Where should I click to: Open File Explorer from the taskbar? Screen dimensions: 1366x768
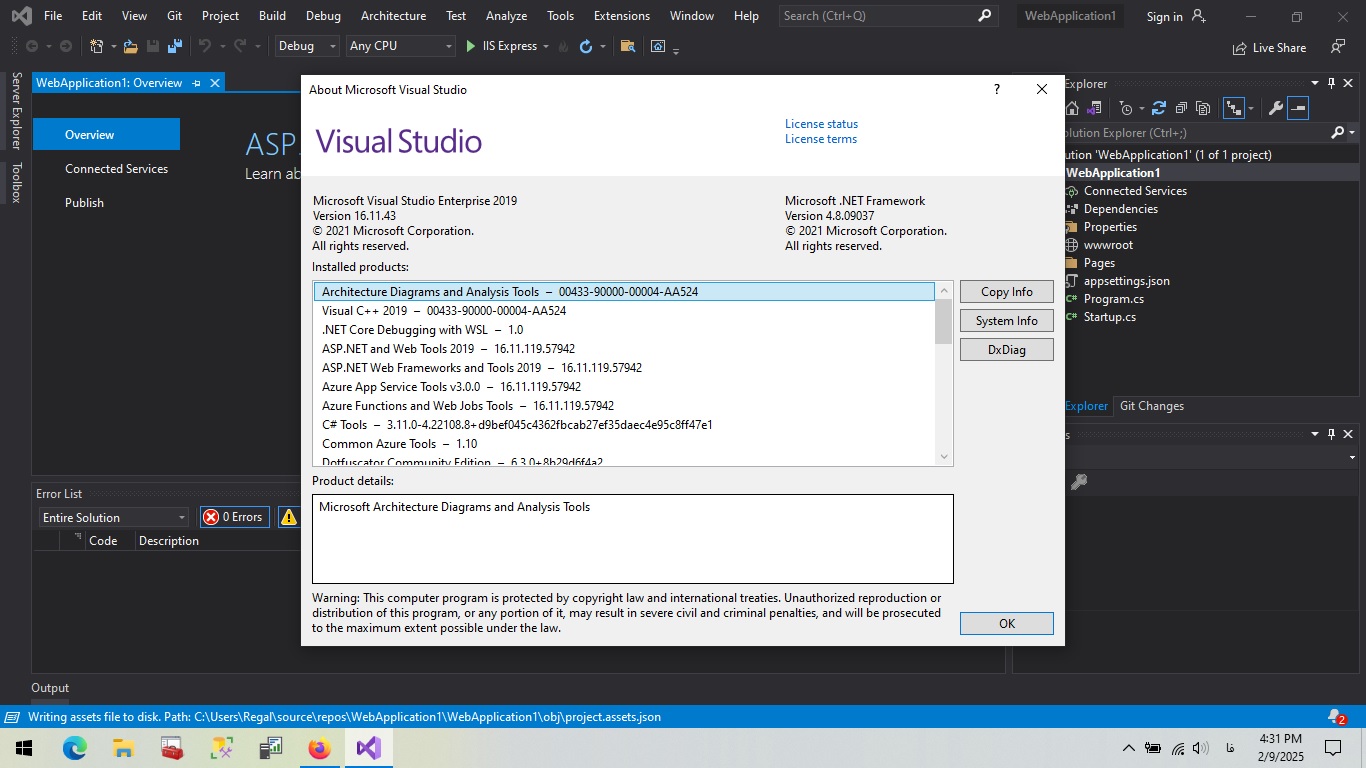(x=123, y=747)
